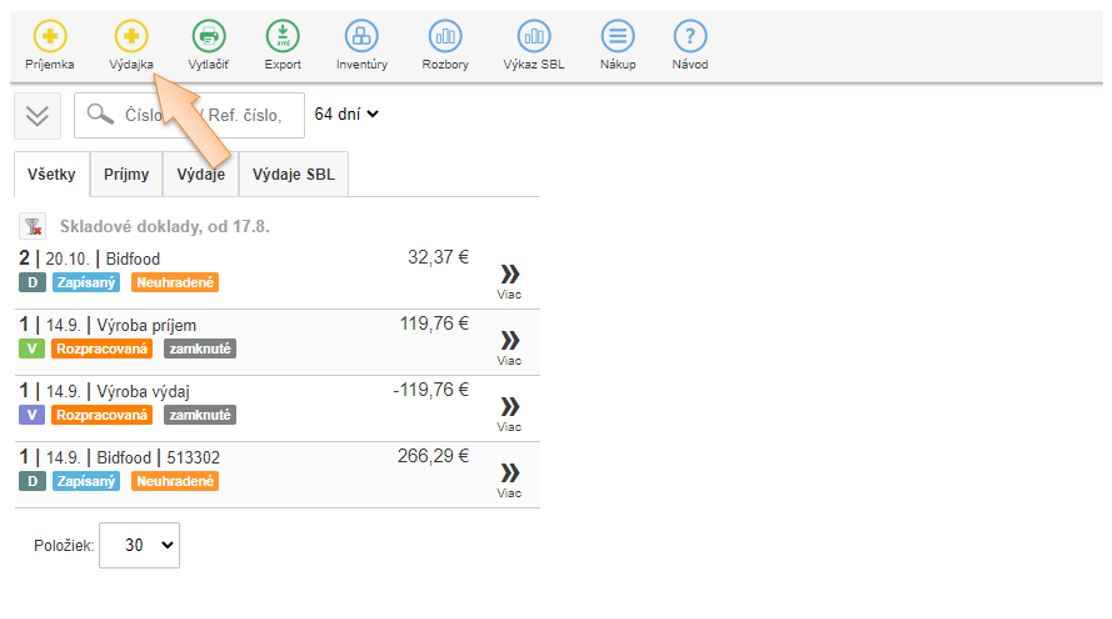Image resolution: width=1112 pixels, height=619 pixels.
Task: Open the Rozbory analysis icon
Action: [445, 37]
